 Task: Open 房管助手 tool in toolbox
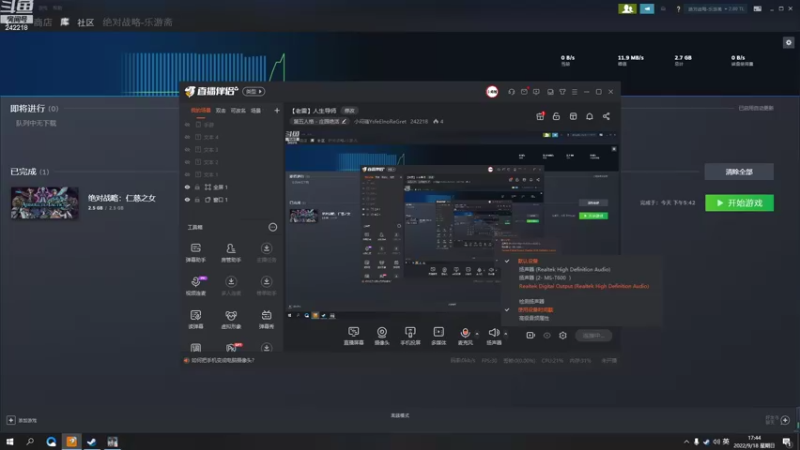pyautogui.click(x=231, y=253)
